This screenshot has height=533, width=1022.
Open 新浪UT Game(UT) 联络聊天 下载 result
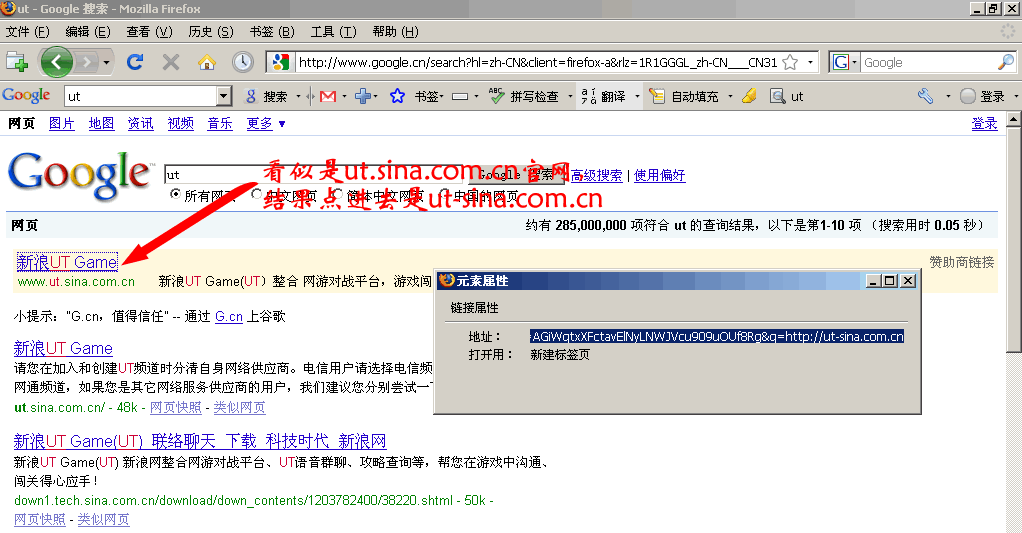point(200,441)
